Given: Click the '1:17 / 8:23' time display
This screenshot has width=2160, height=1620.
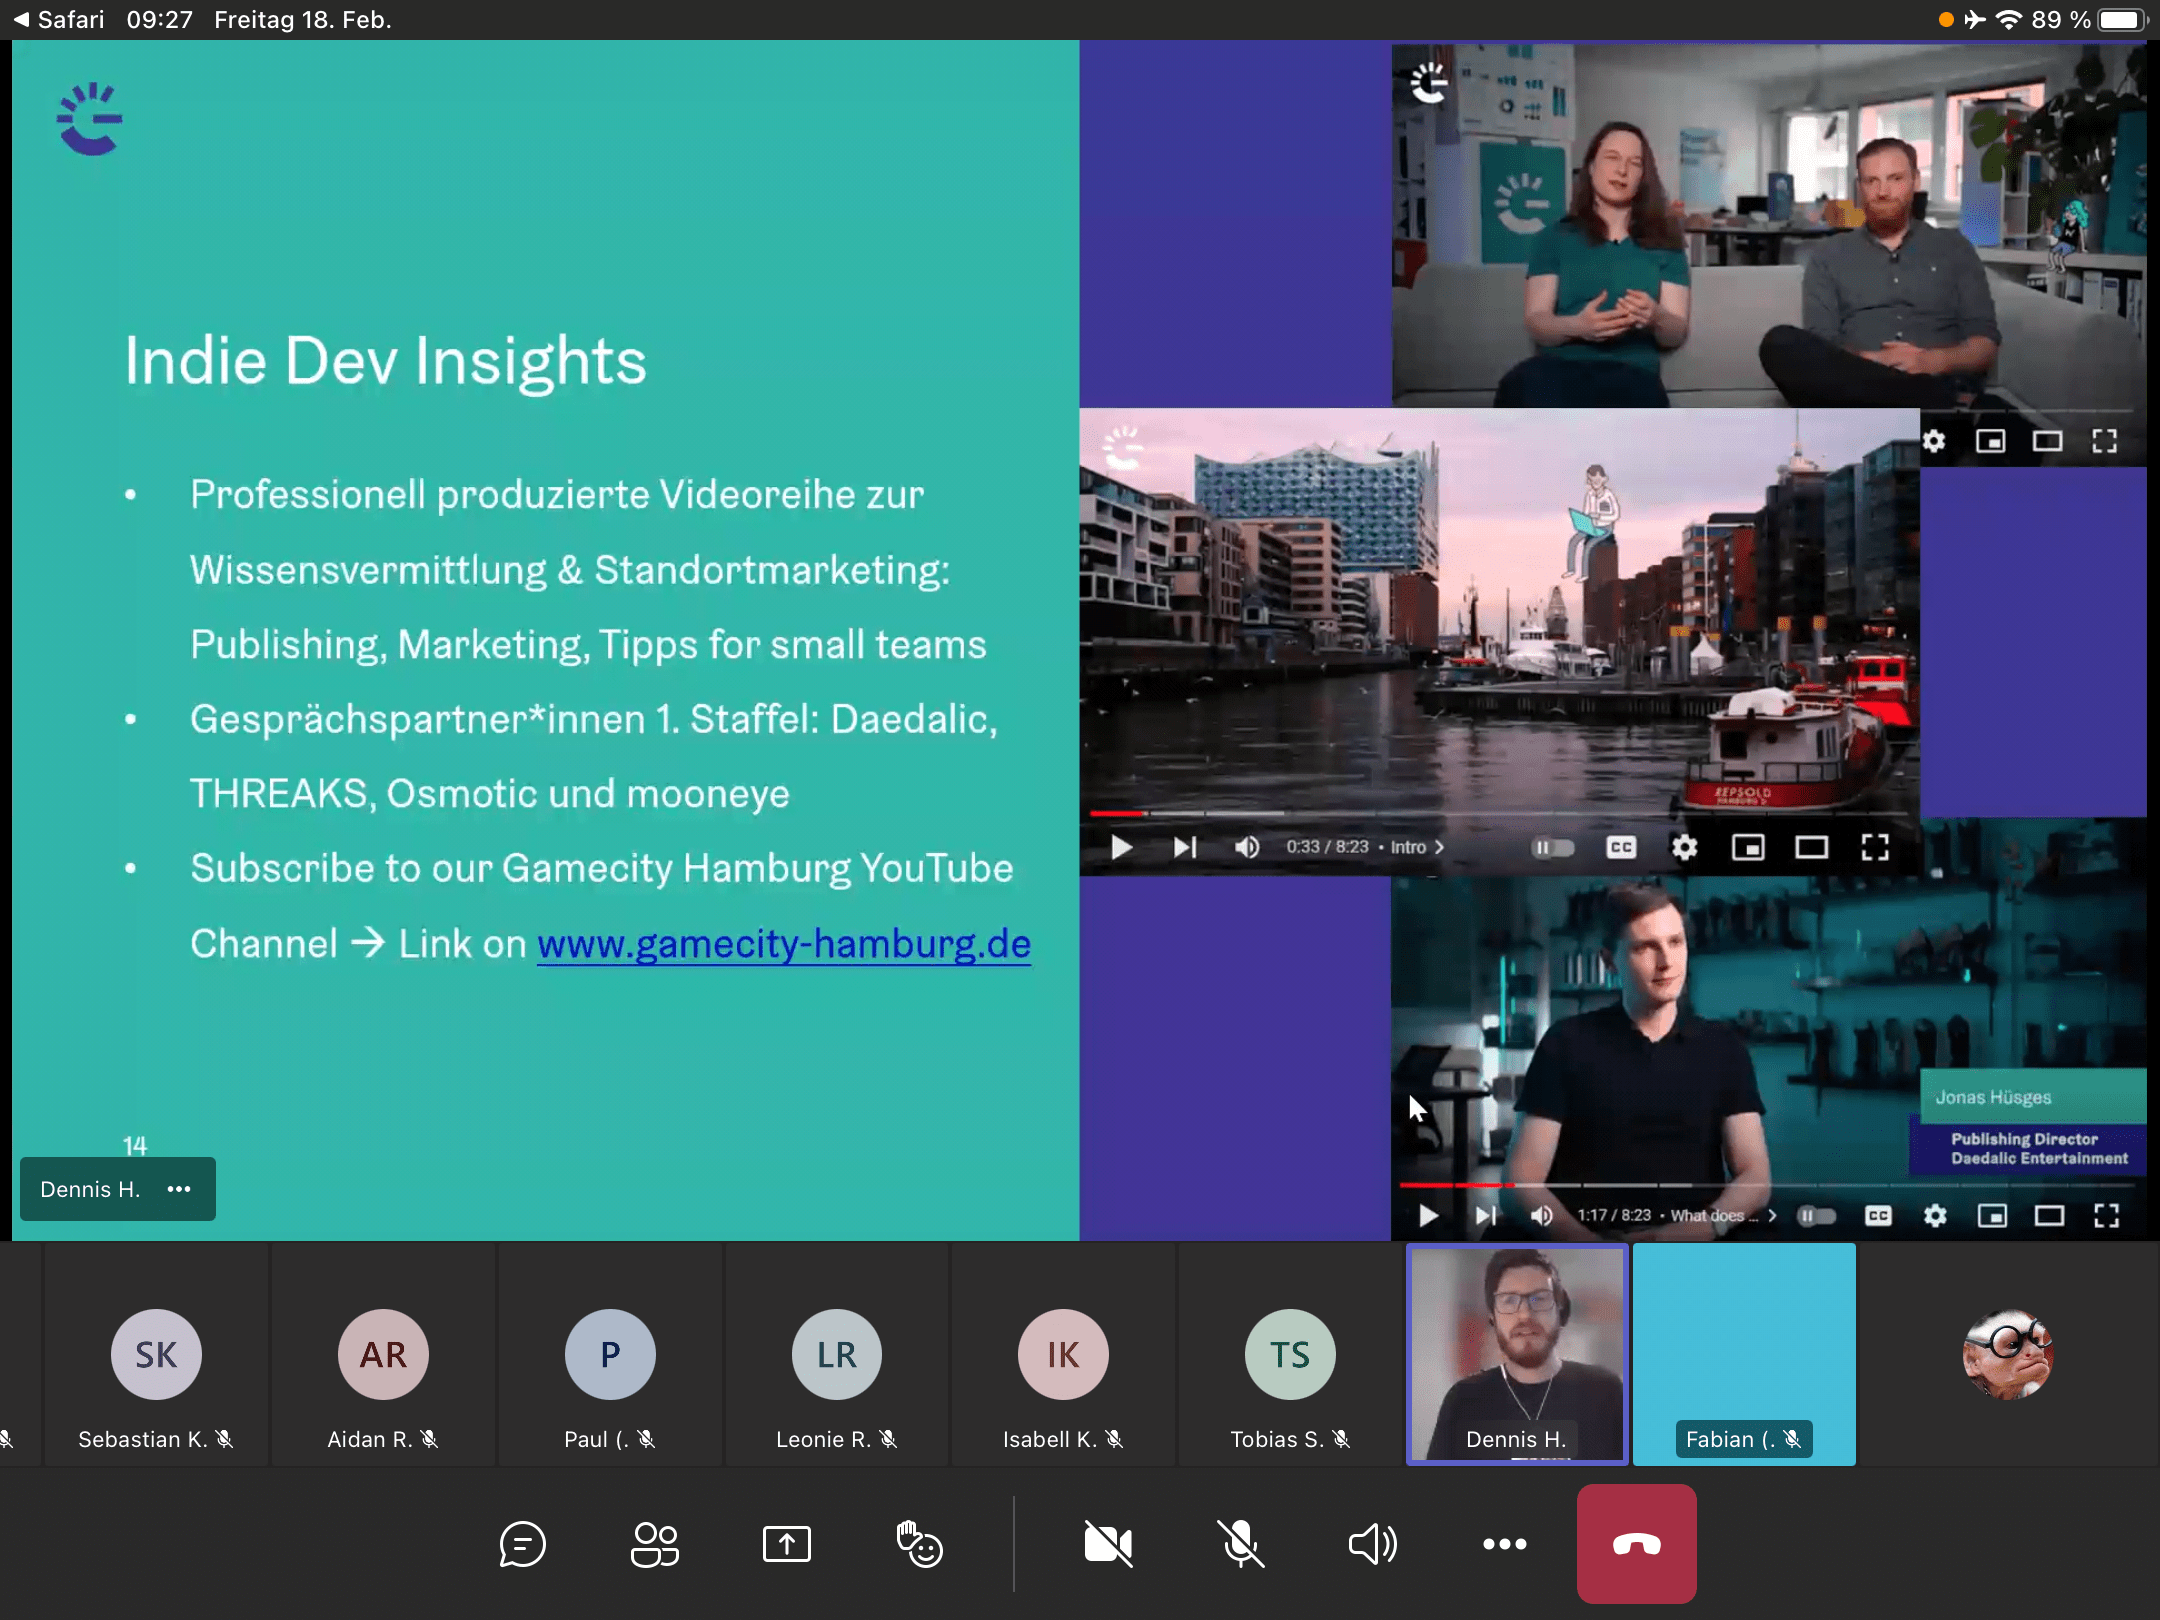Looking at the screenshot, I should click(x=1614, y=1216).
